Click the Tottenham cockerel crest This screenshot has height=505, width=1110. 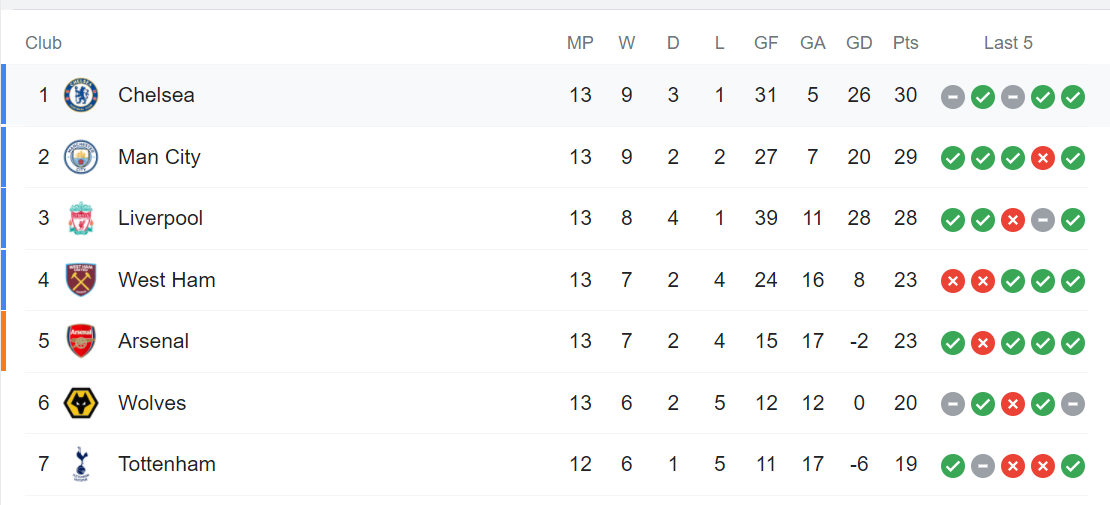pyautogui.click(x=81, y=465)
